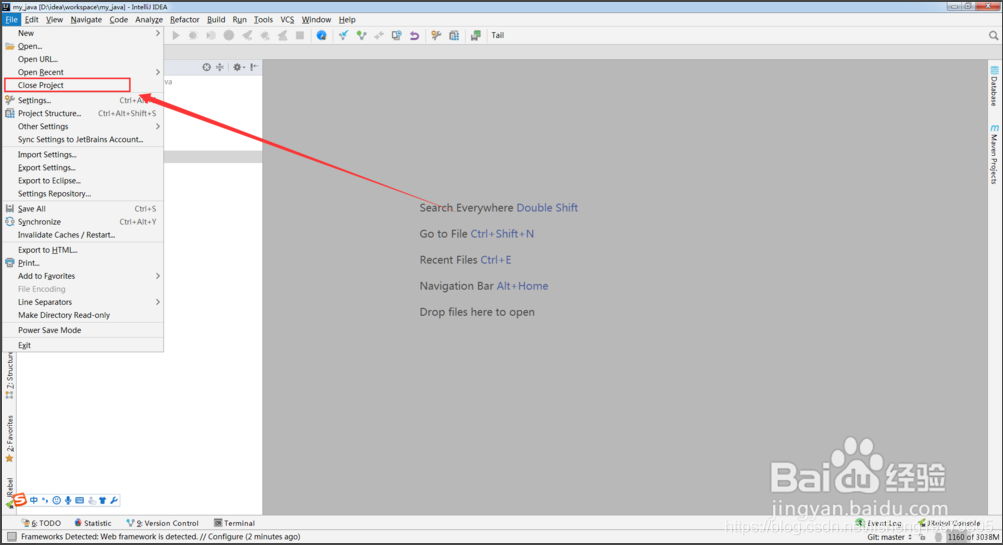Click the VCS Update Project arrow icon

[x=343, y=35]
